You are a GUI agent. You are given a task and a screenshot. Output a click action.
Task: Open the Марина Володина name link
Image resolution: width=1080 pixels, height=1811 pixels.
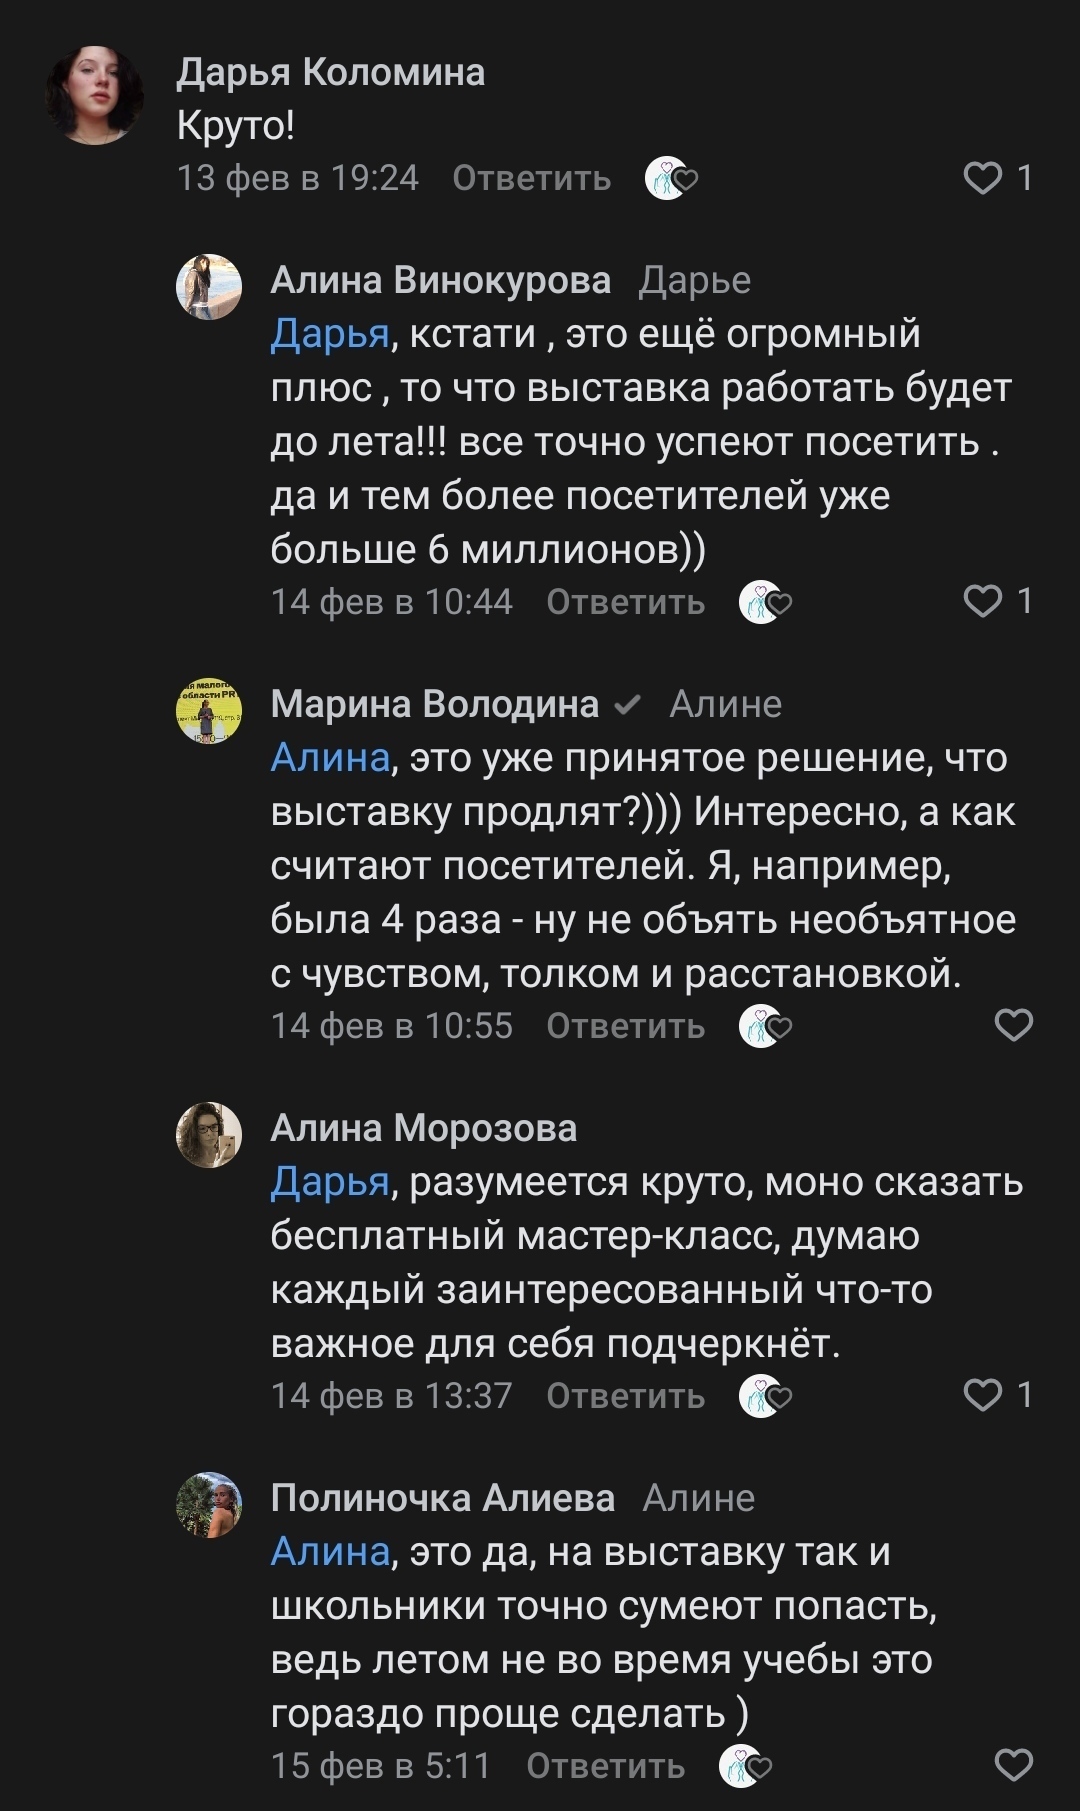[x=434, y=704]
